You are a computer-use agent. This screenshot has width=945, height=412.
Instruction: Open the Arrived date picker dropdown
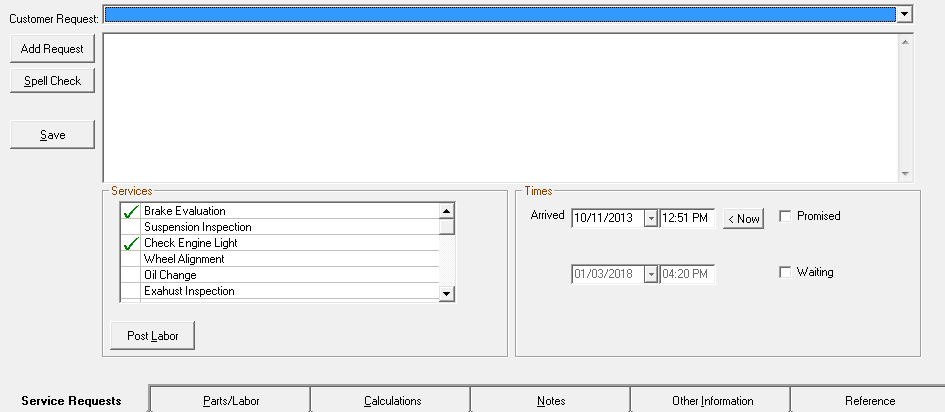tap(651, 218)
